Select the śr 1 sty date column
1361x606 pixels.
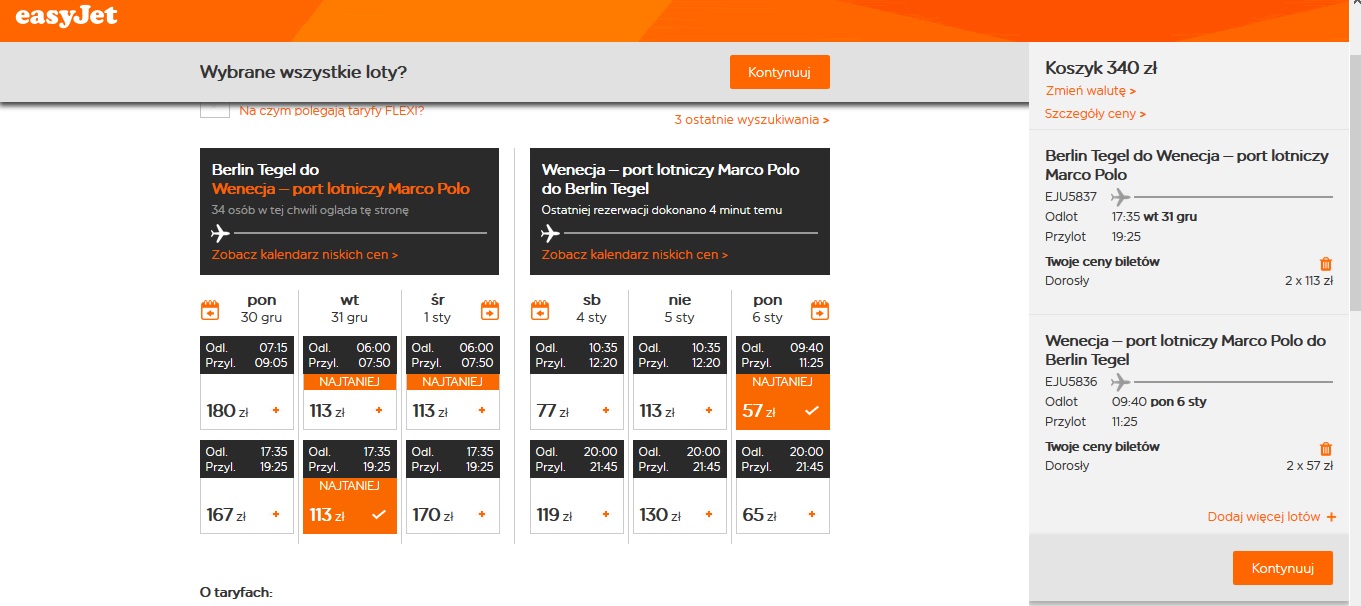tap(438, 308)
